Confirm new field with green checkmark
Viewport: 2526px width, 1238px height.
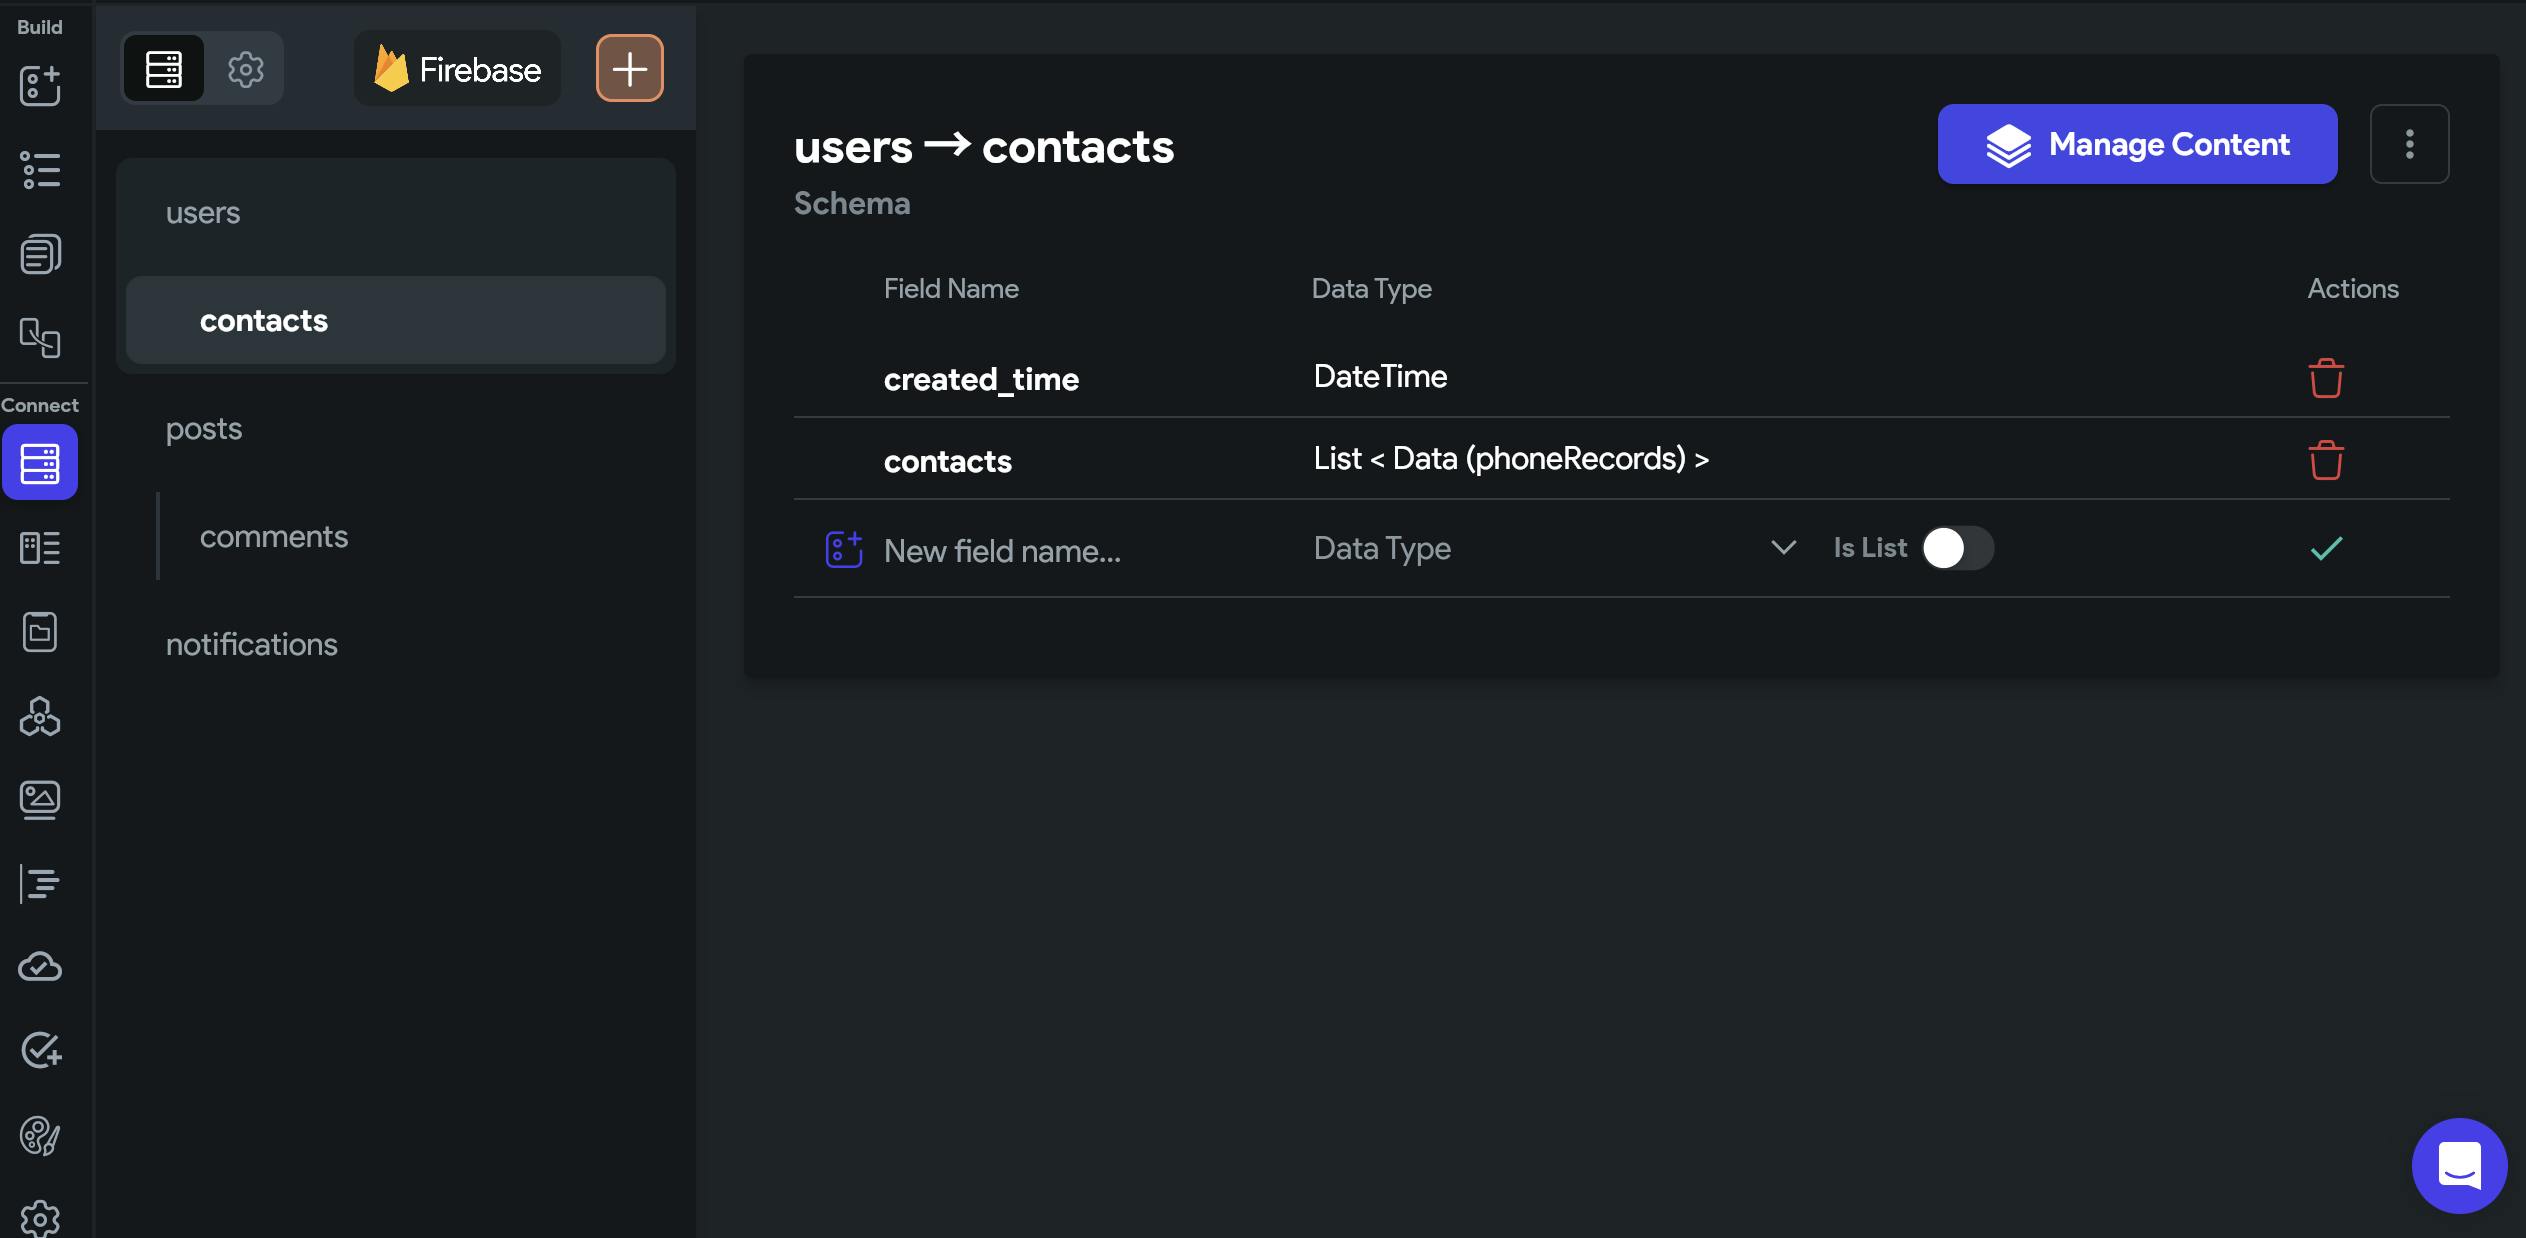[2326, 548]
